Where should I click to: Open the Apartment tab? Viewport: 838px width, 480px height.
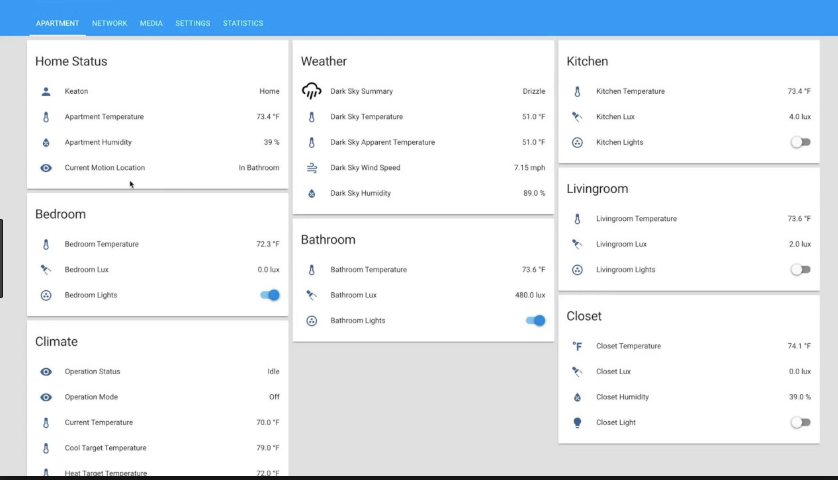(57, 23)
